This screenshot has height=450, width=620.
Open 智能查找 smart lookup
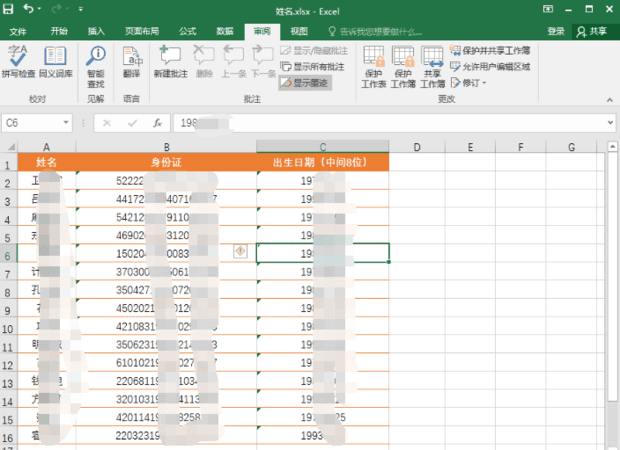click(96, 66)
